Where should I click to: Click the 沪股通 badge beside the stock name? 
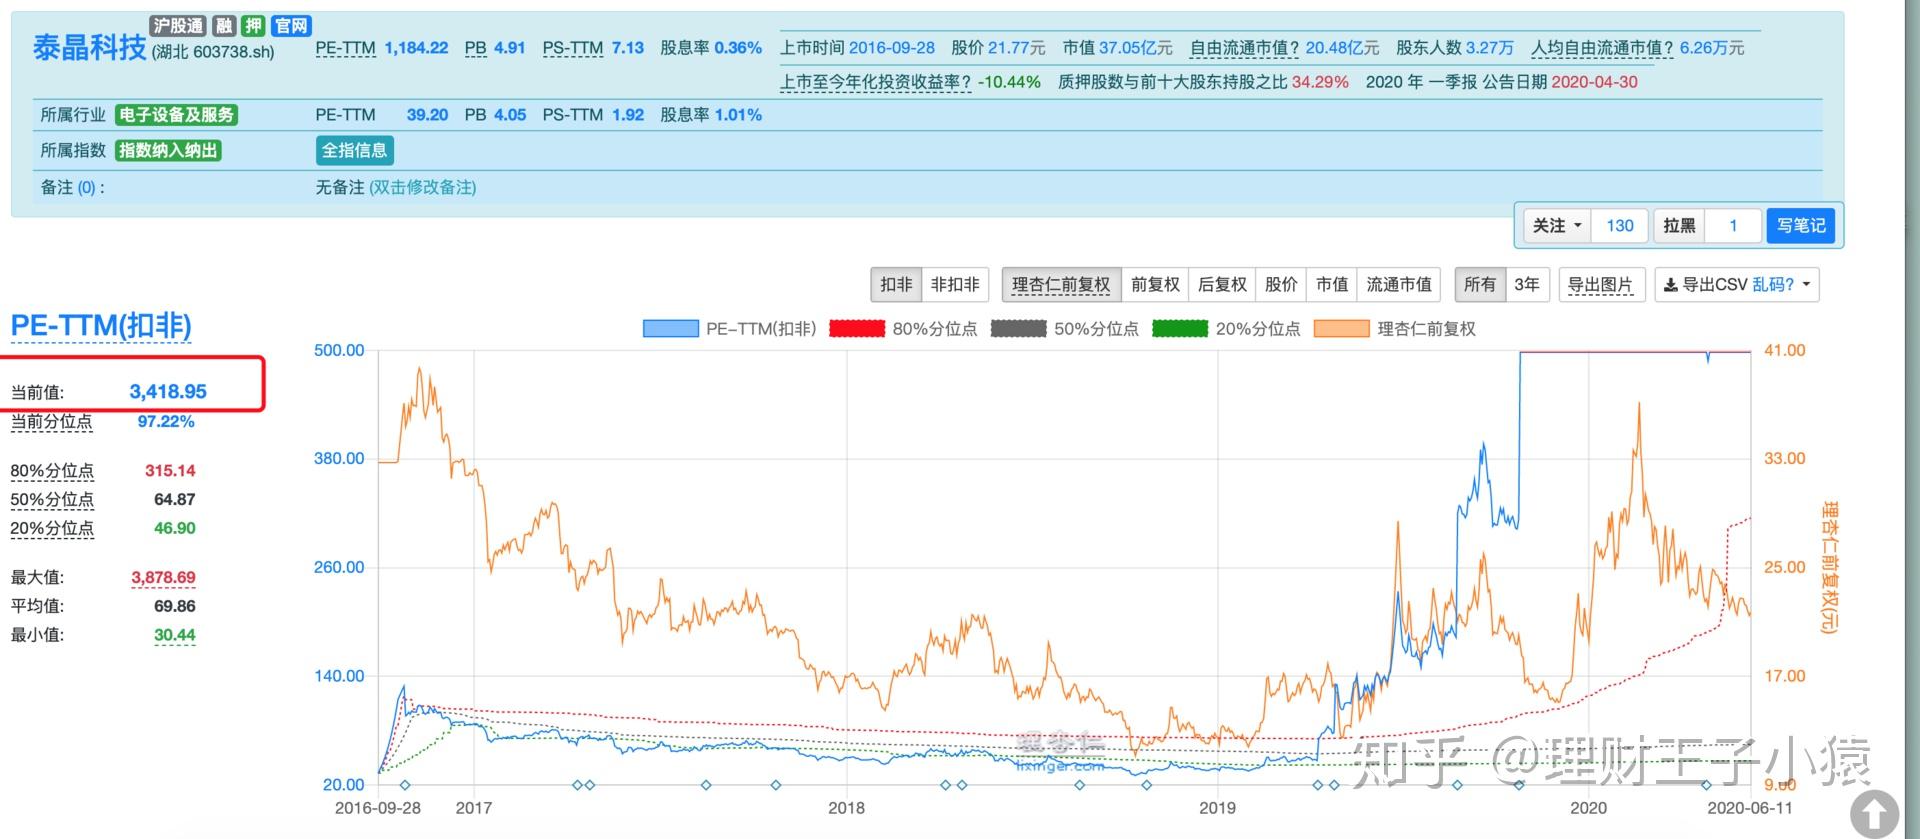(x=178, y=26)
